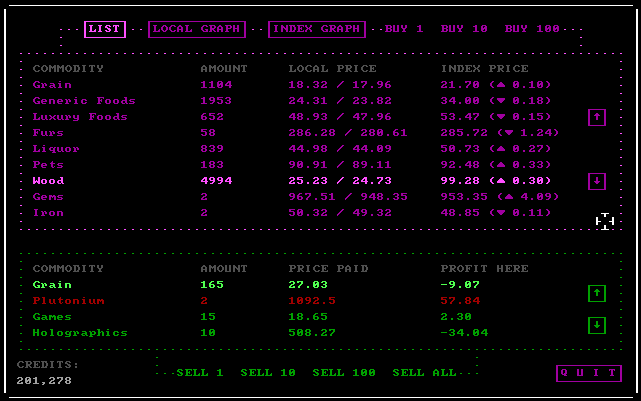Image resolution: width=641 pixels, height=401 pixels.
Task: Select Holographics in cargo list
Action: 80,333
